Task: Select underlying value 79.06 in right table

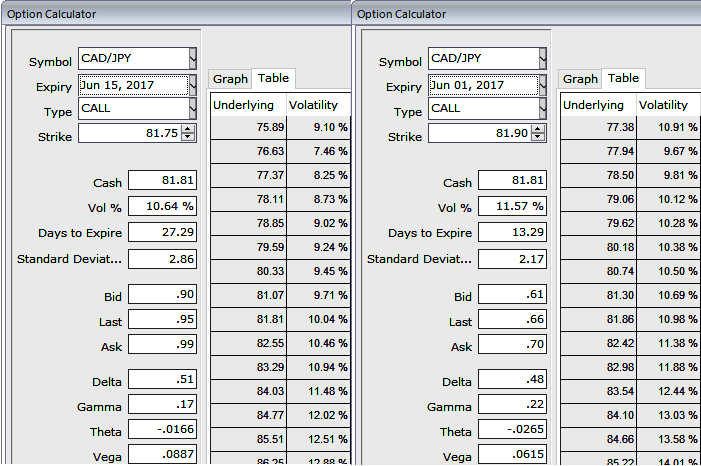Action: [598, 199]
